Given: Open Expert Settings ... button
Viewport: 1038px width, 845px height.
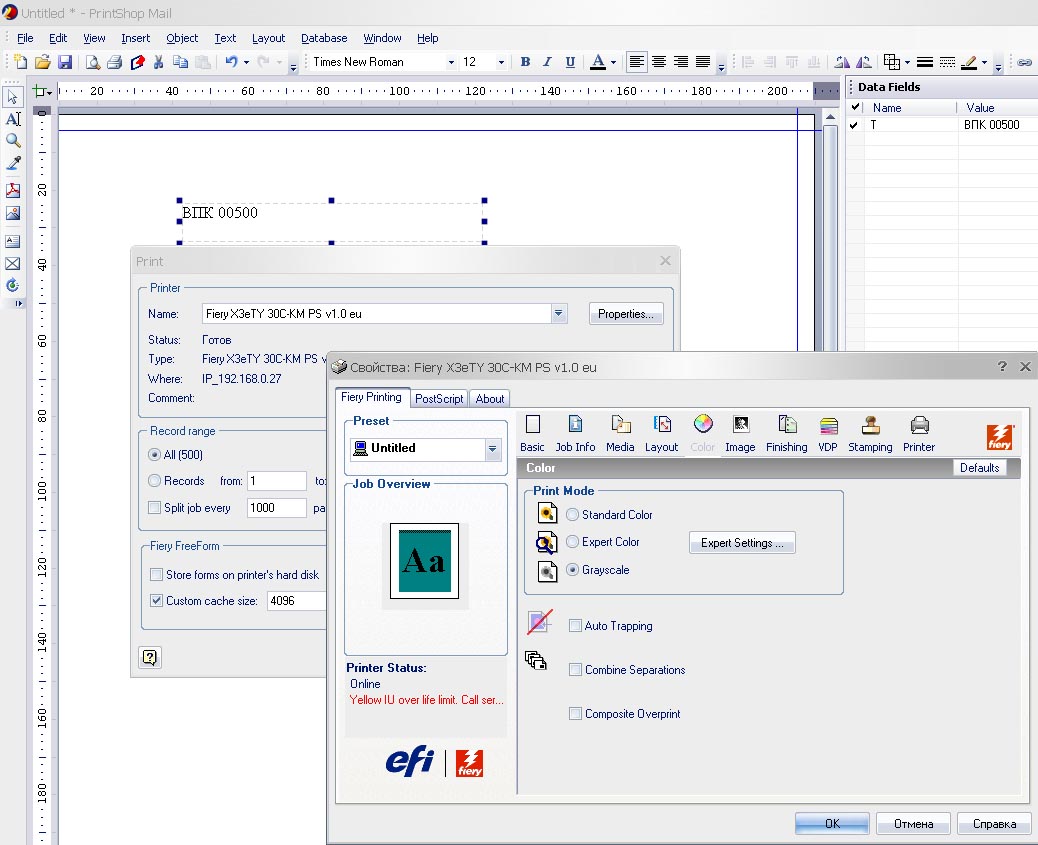Looking at the screenshot, I should (x=742, y=543).
